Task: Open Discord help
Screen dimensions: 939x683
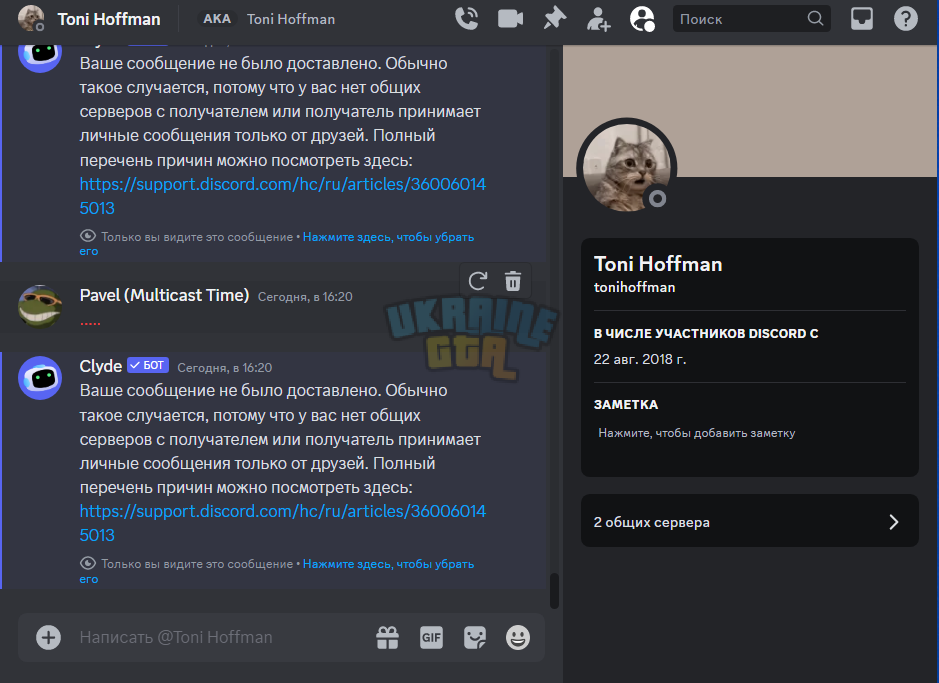Action: pyautogui.click(x=905, y=19)
